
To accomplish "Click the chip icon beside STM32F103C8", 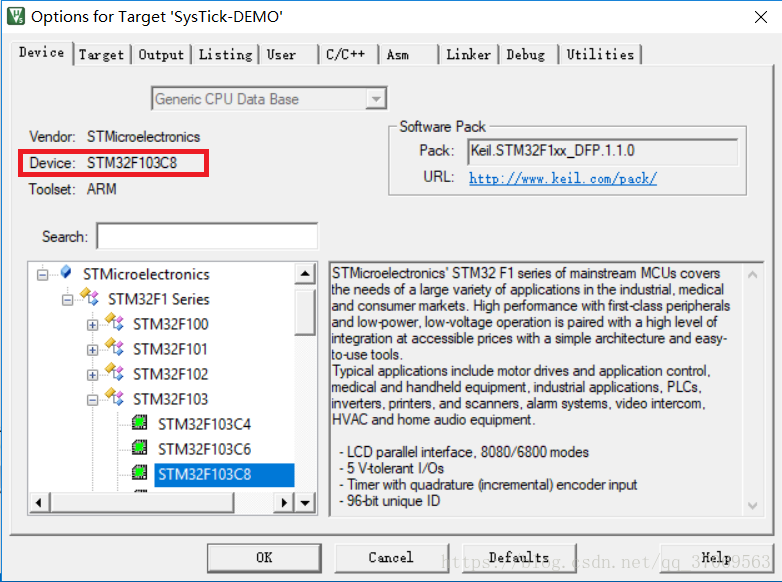I will [x=140, y=472].
